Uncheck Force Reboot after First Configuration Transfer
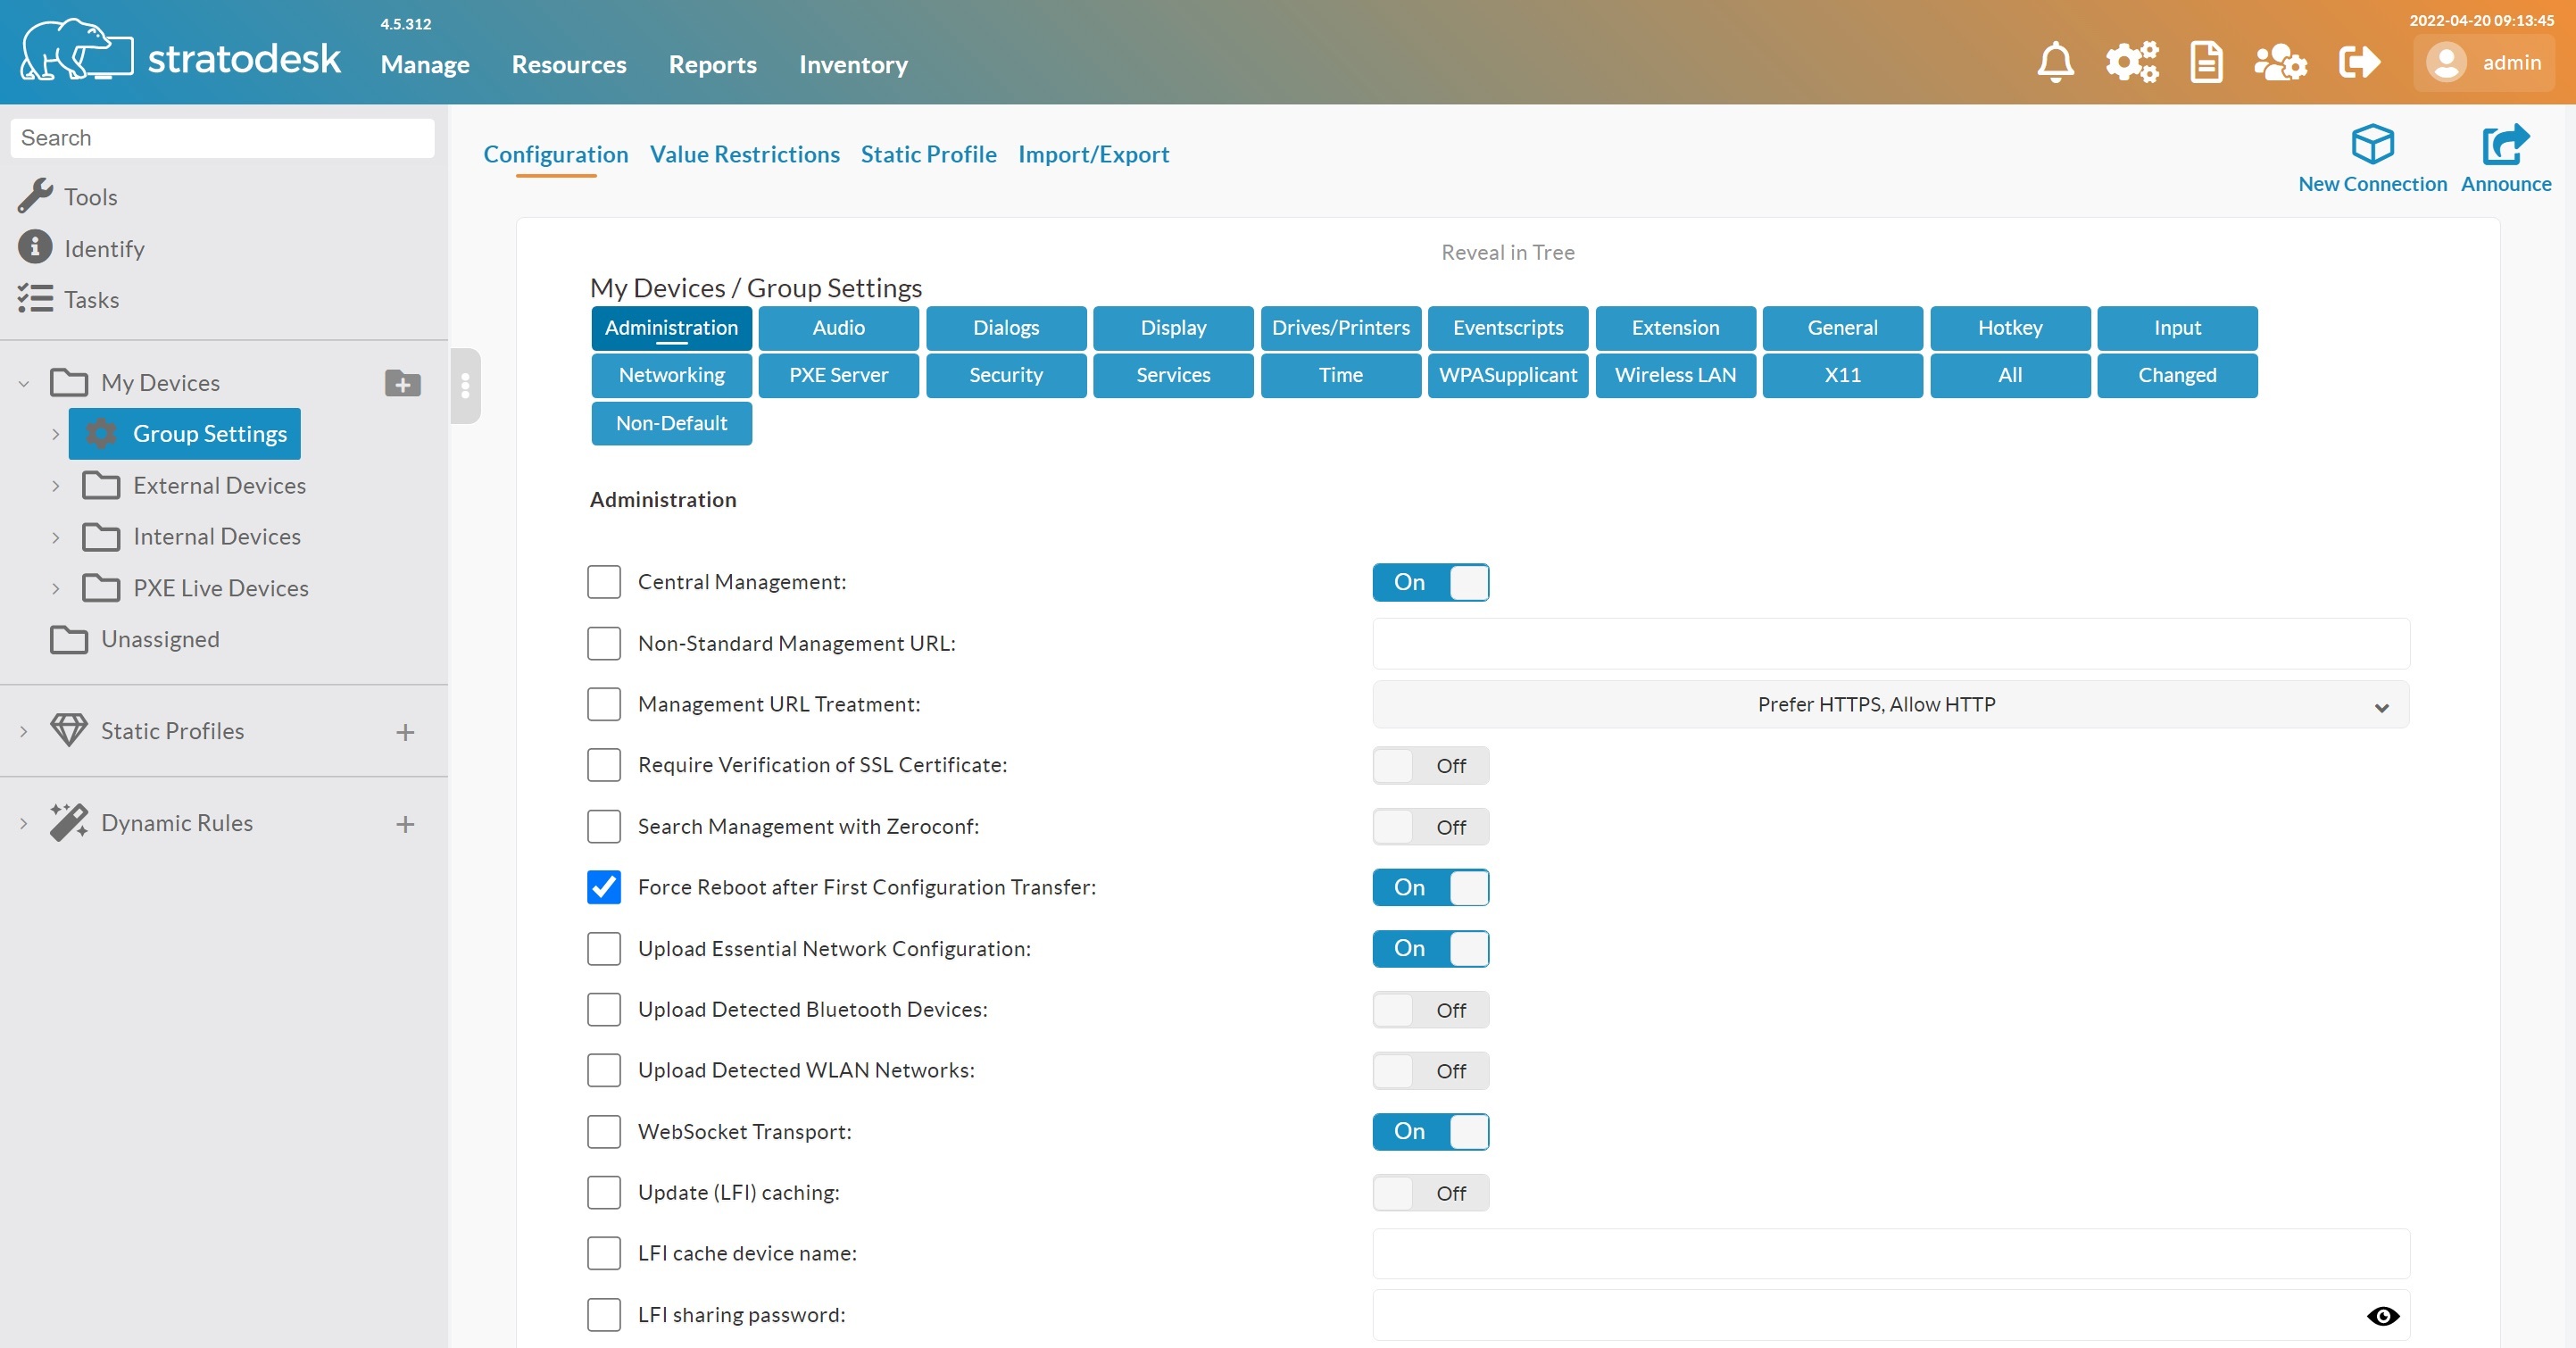Viewport: 2576px width, 1348px height. 604,887
